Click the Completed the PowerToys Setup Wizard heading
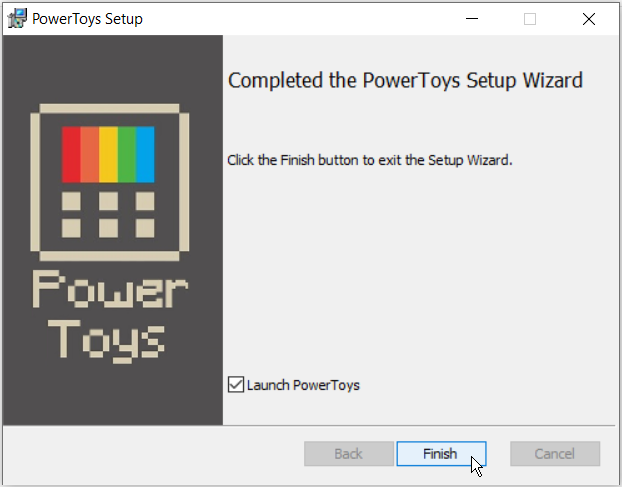Screen dimensions: 622x487 (405, 81)
